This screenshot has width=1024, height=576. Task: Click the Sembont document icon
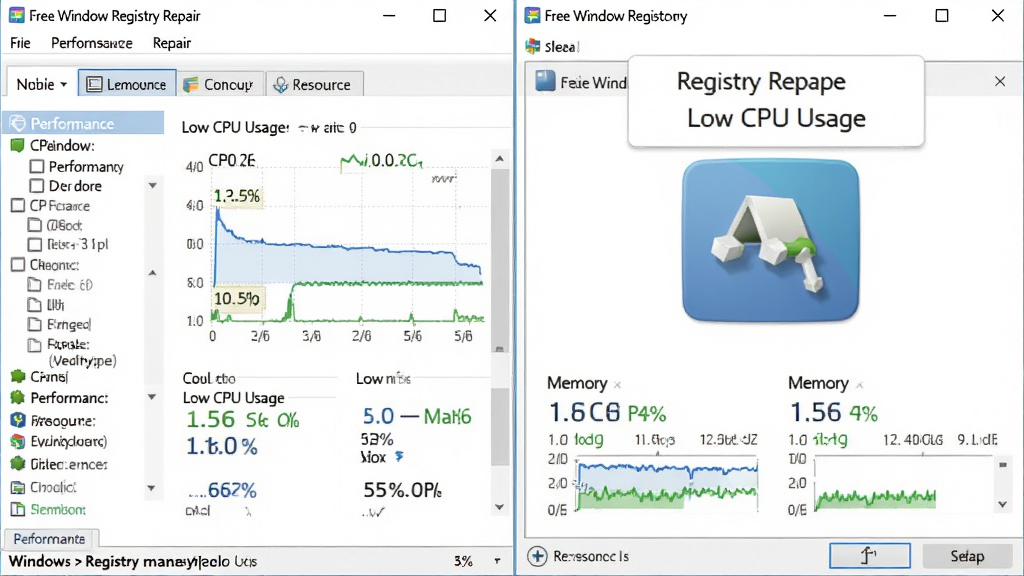coord(18,509)
